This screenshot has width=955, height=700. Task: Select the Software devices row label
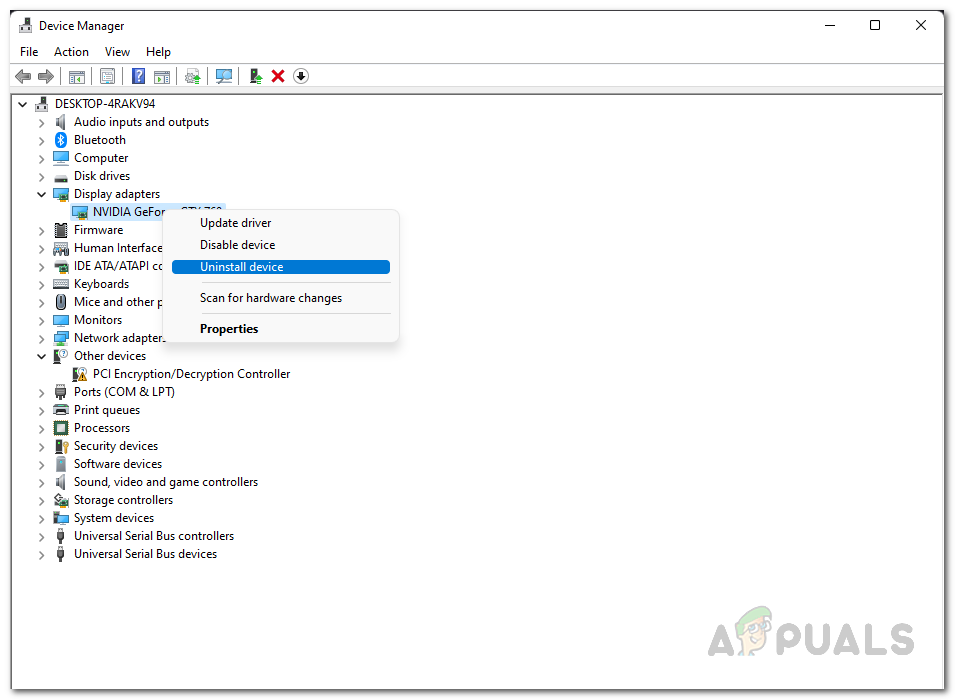[118, 464]
